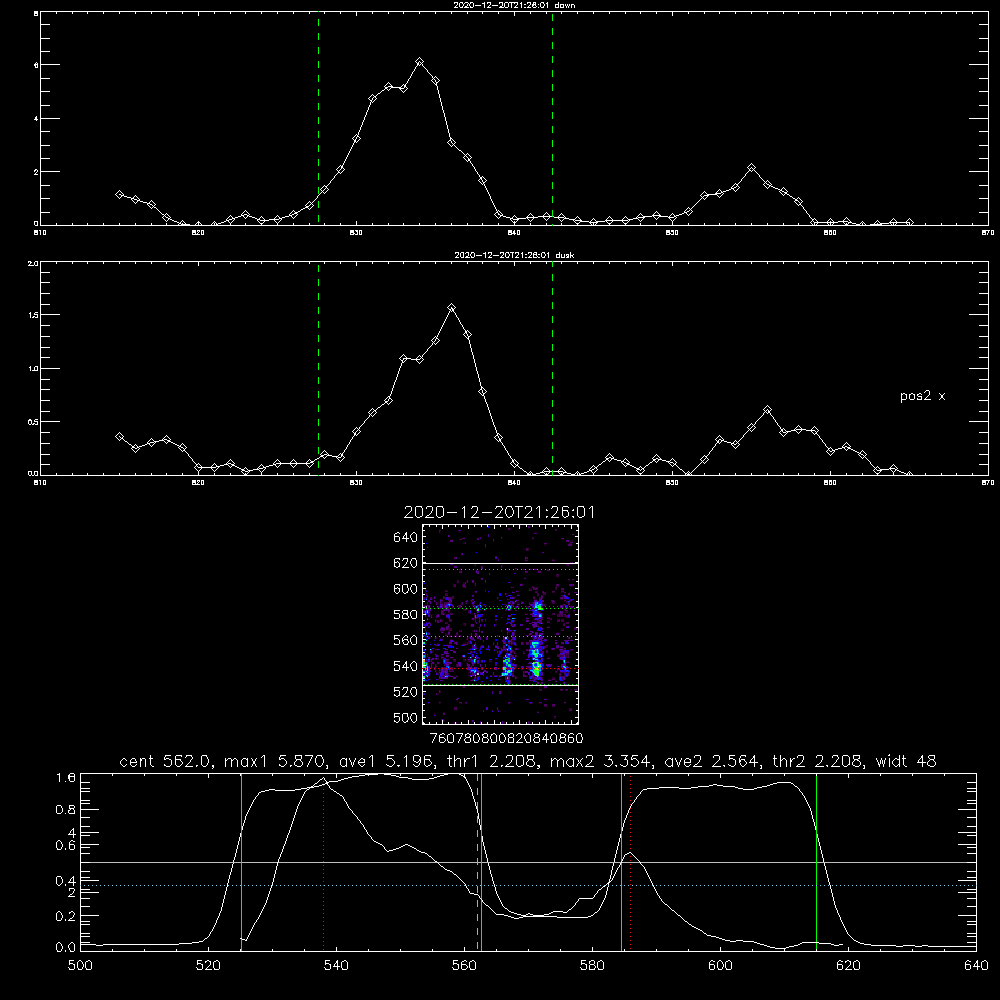Click y-axis label 0.5 in dusk plot
The height and width of the screenshot is (1000, 1000).
(x=33, y=422)
